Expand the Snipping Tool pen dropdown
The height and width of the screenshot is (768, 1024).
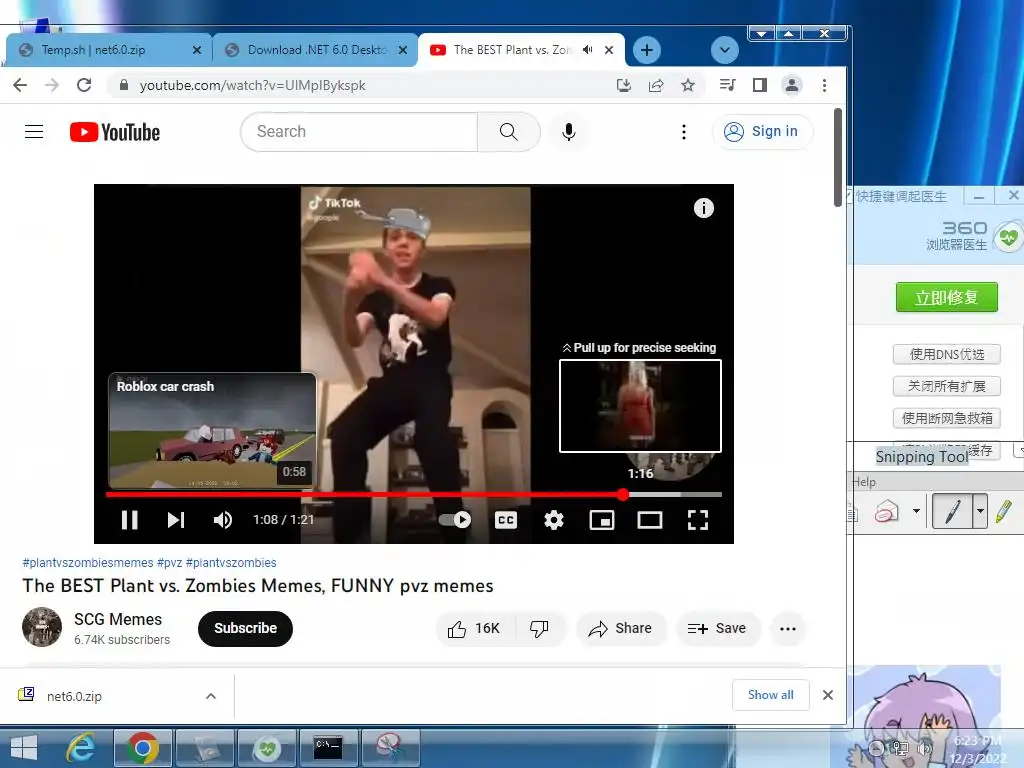click(x=980, y=511)
